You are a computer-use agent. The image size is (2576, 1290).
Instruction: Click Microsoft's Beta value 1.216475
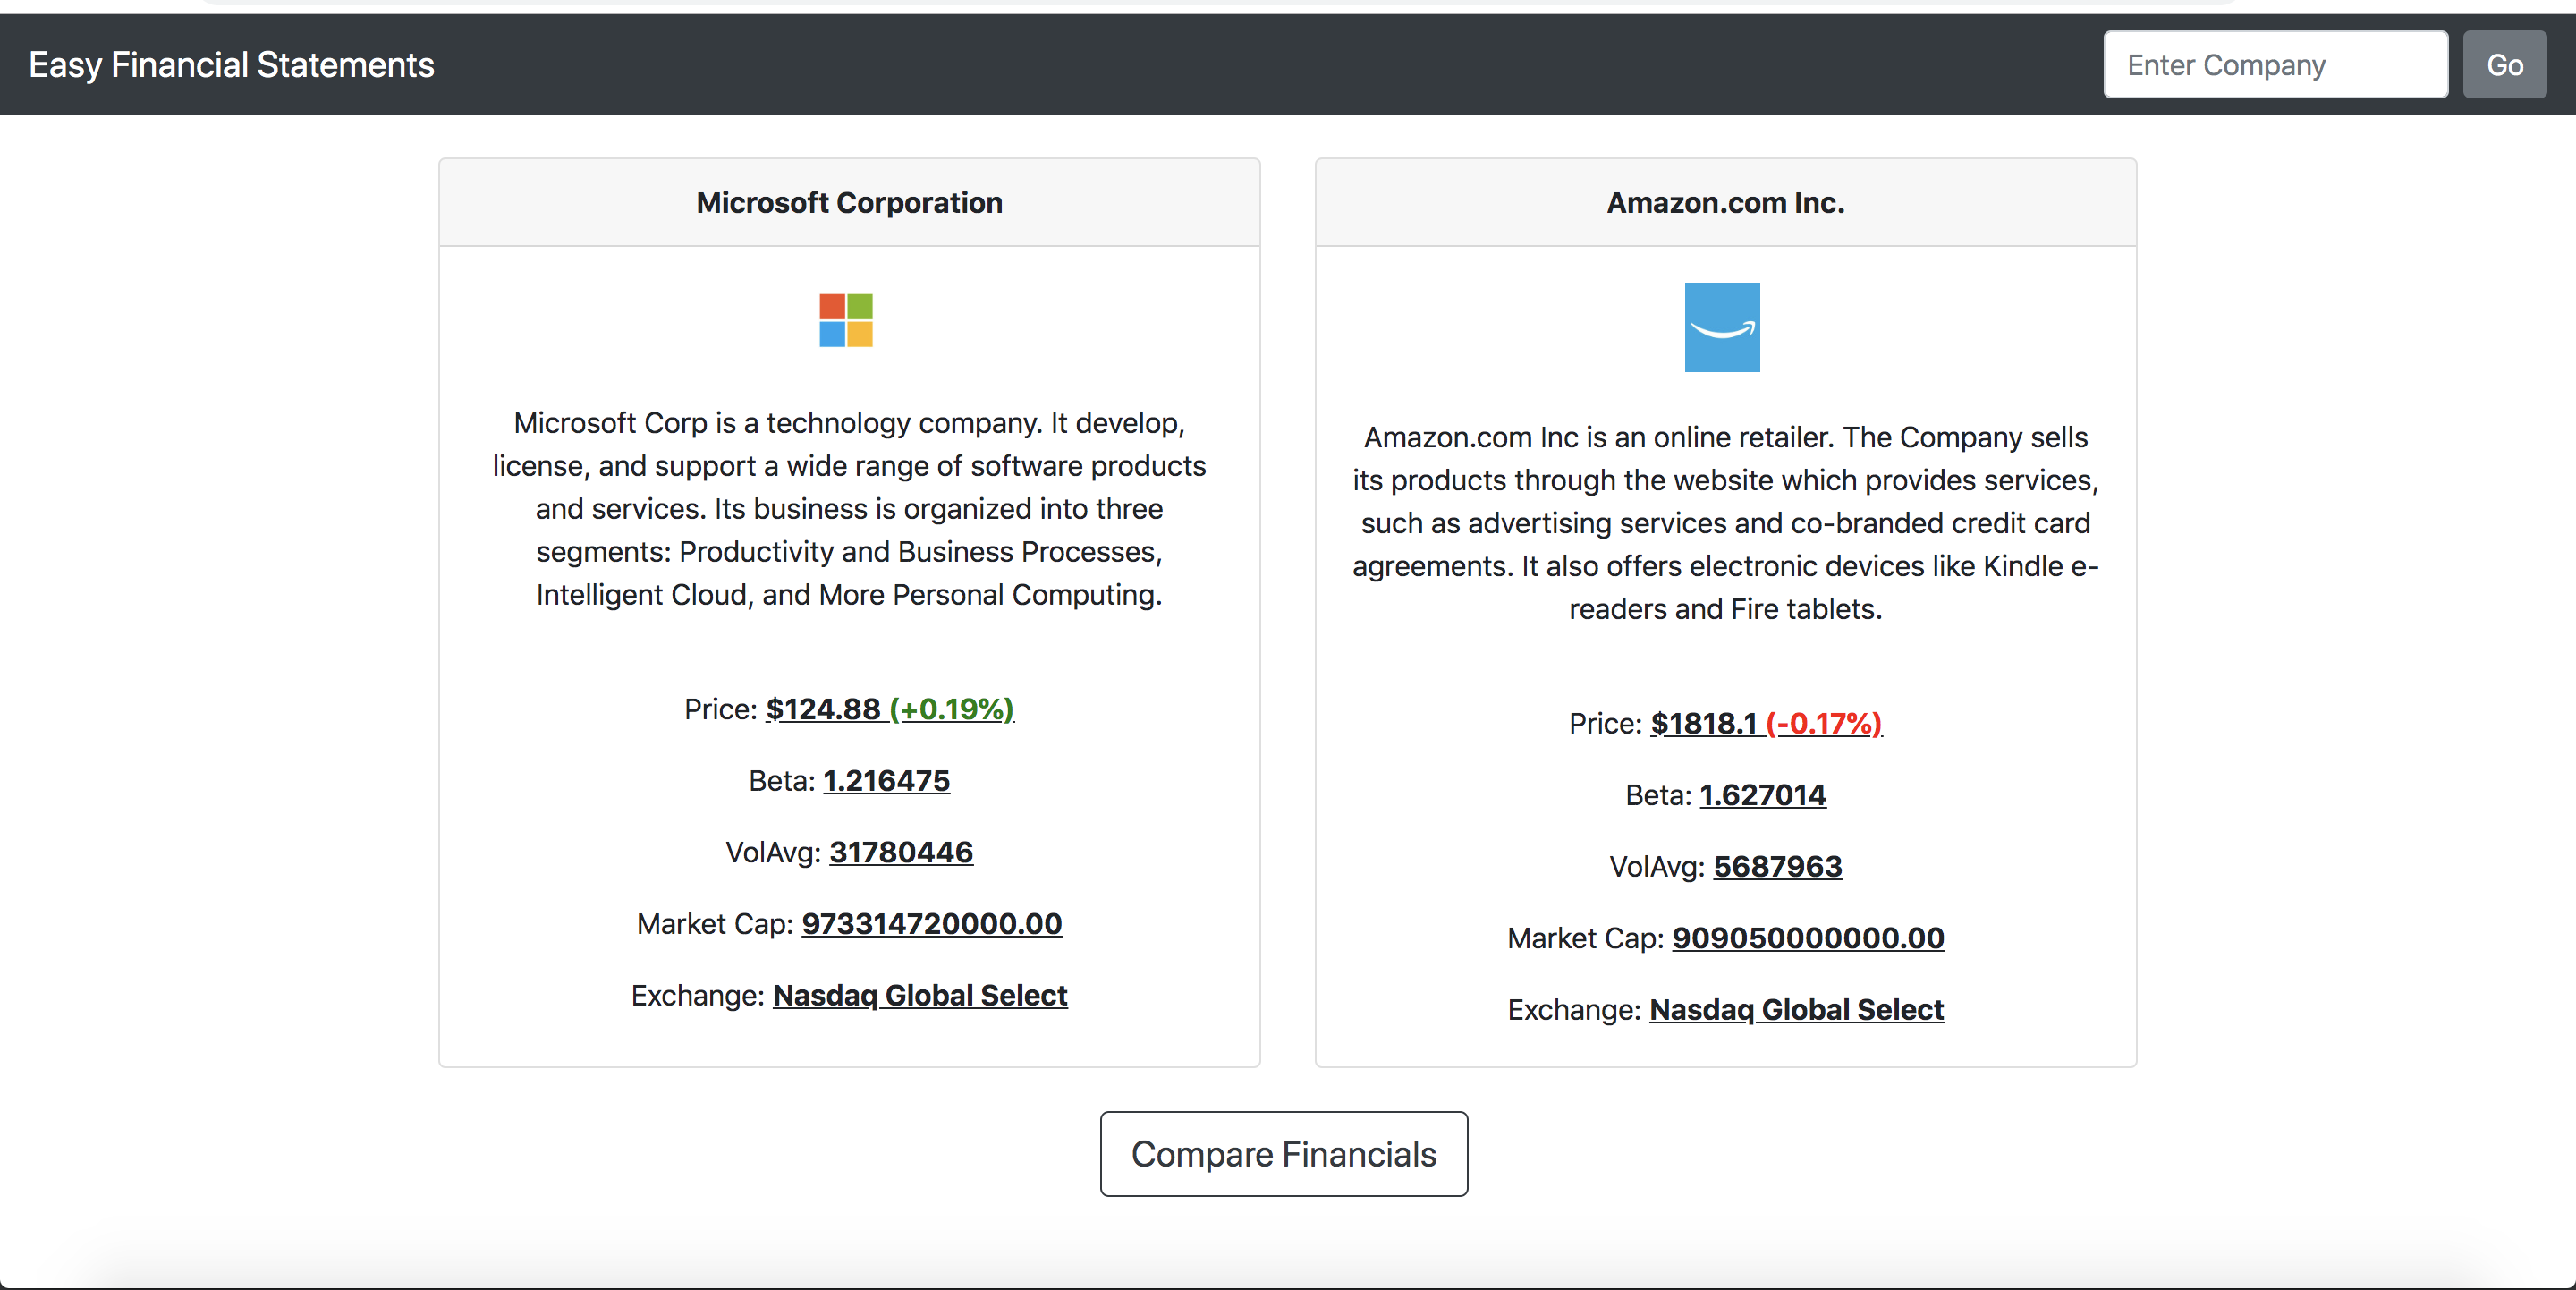coord(886,781)
